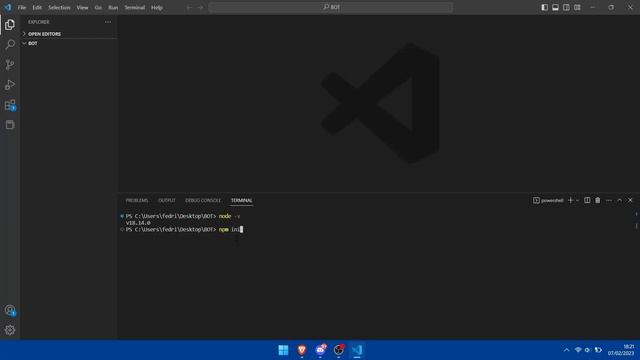Screen dimensions: 640x360
Task: Open the File menu
Action: 22,7
